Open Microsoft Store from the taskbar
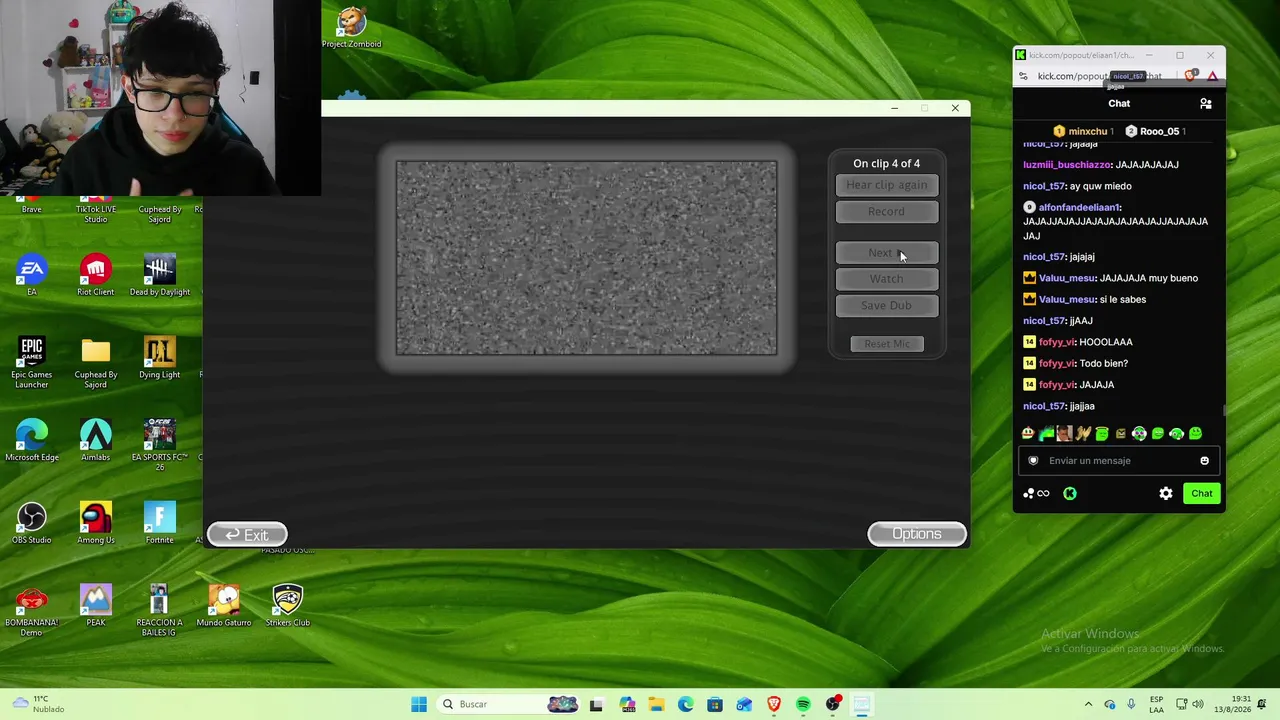The height and width of the screenshot is (720, 1280). (715, 704)
